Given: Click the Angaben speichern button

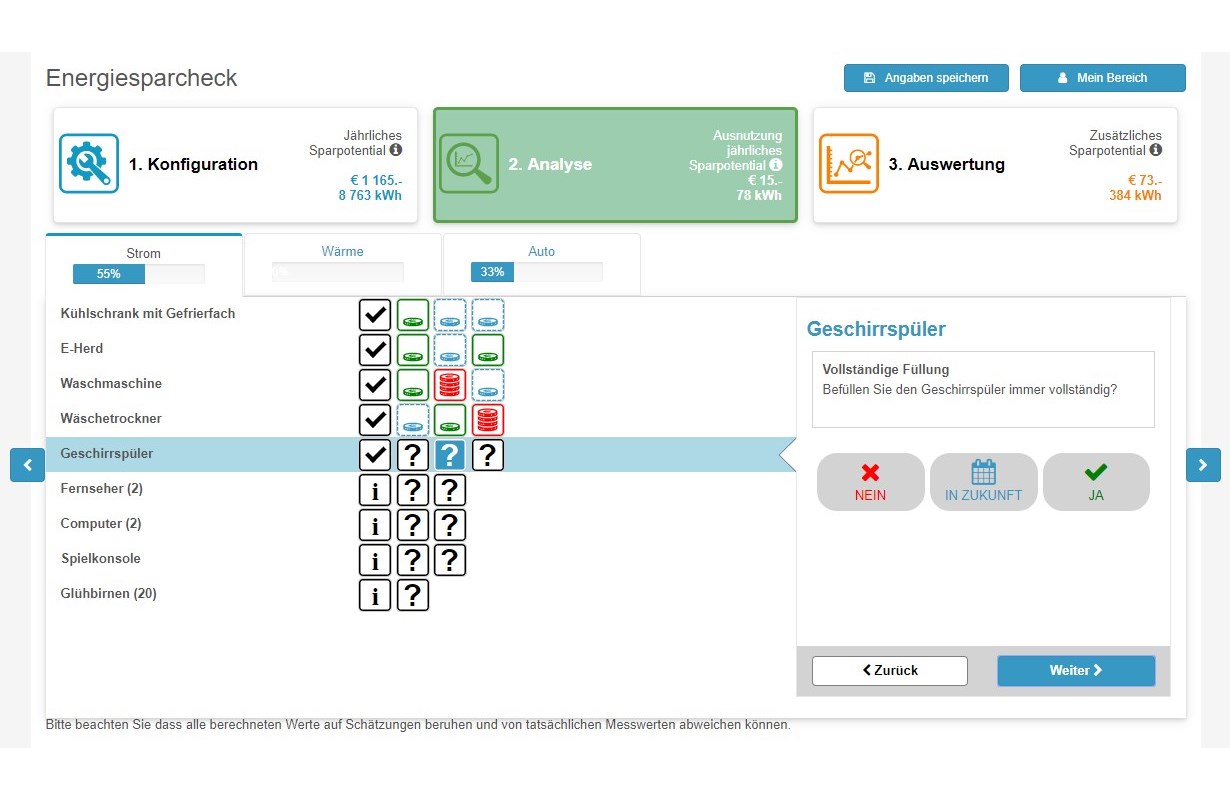Looking at the screenshot, I should tap(926, 78).
